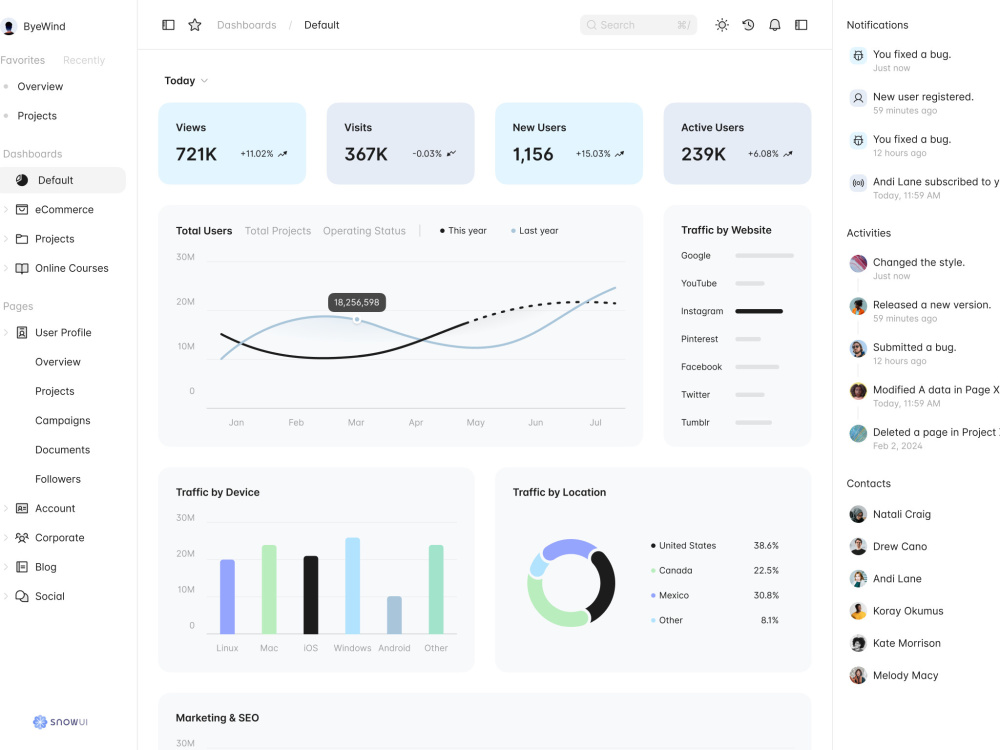
Task: Click the broadcast icon beside Andi Lane subscribed
Action: pyautogui.click(x=858, y=183)
